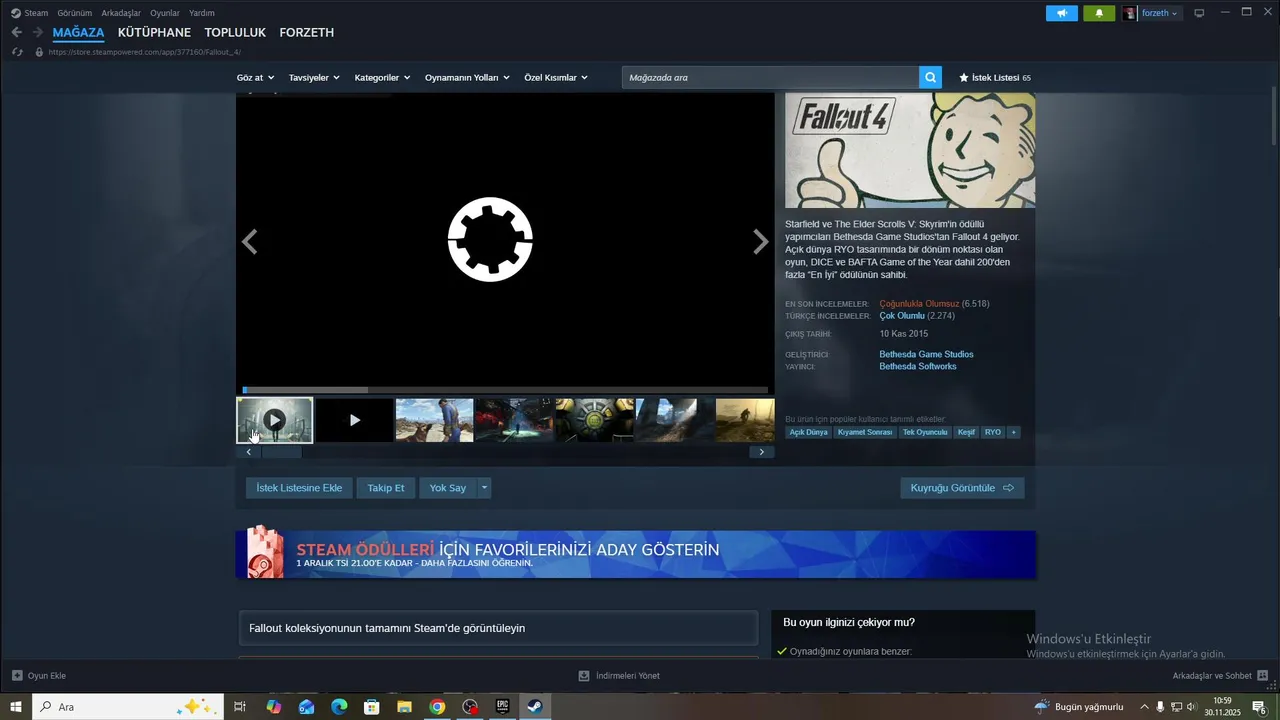1280x720 pixels.
Task: Click the blue announcements megaphone icon
Action: (1062, 13)
